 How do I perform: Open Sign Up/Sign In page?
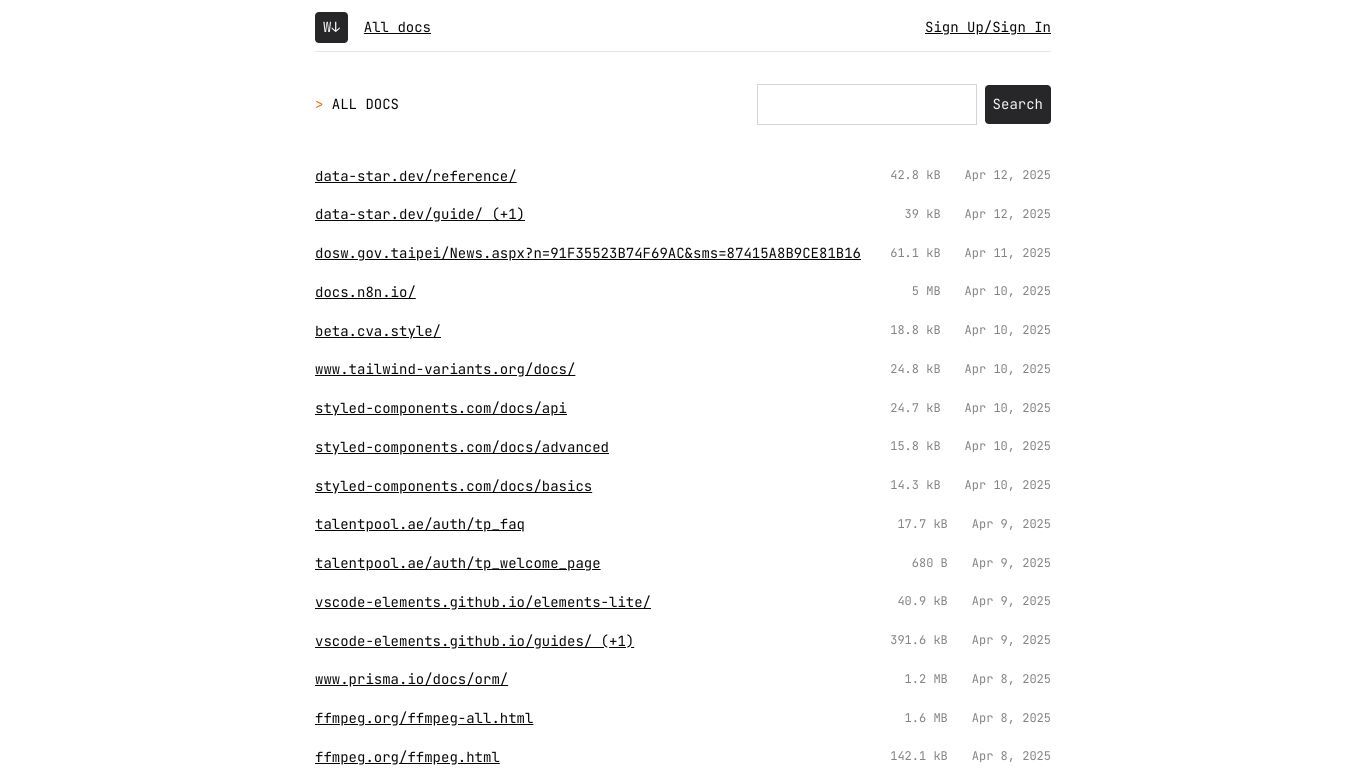(988, 27)
